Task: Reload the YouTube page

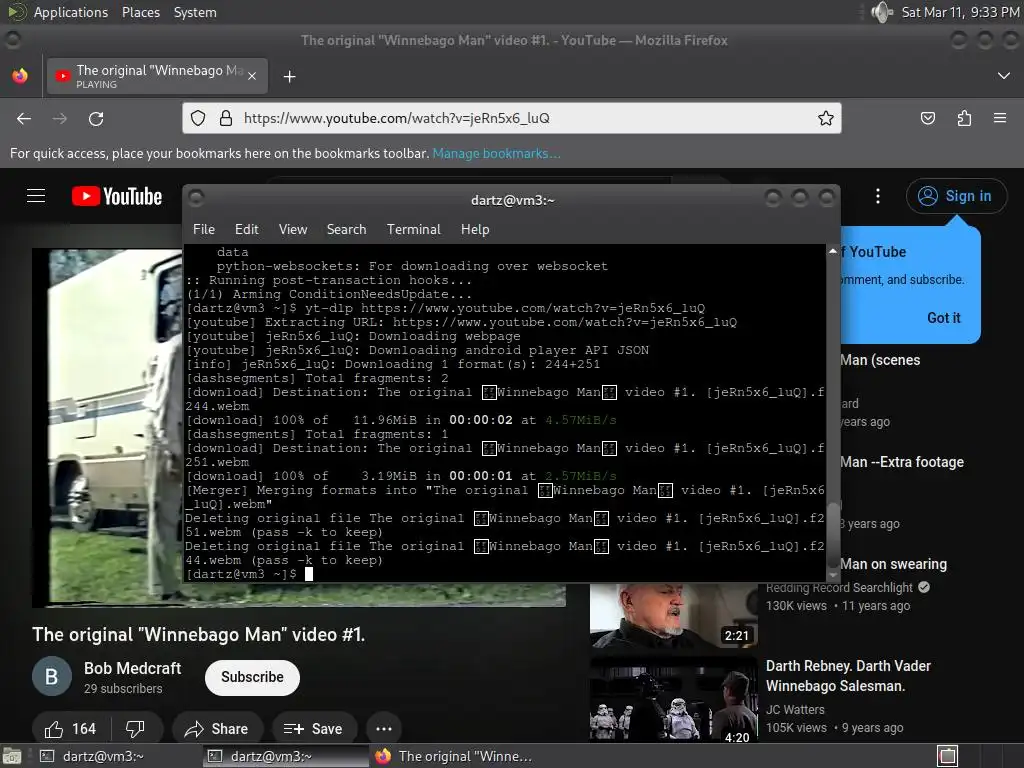Action: point(96,118)
